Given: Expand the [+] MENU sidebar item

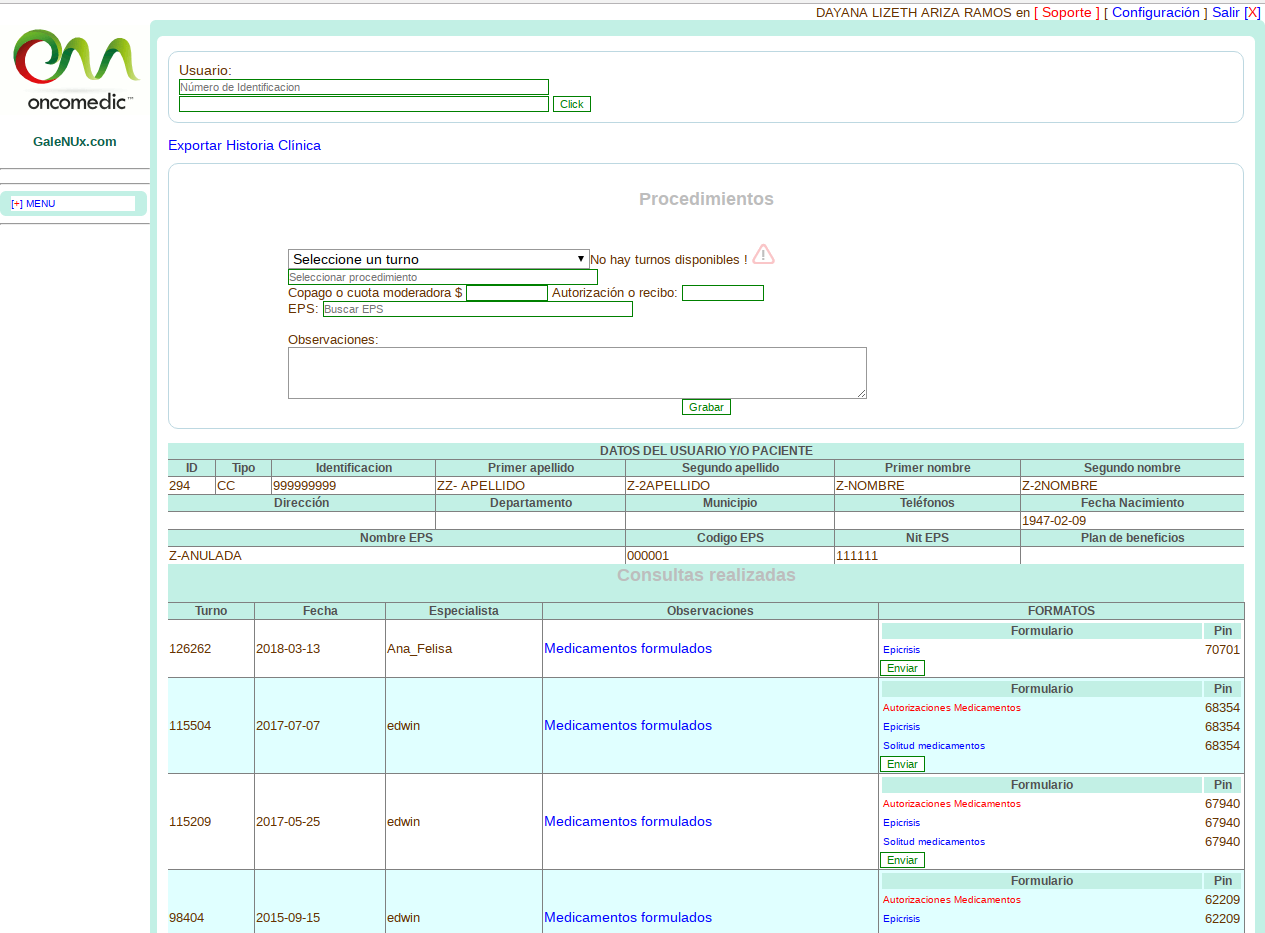Looking at the screenshot, I should 34,204.
